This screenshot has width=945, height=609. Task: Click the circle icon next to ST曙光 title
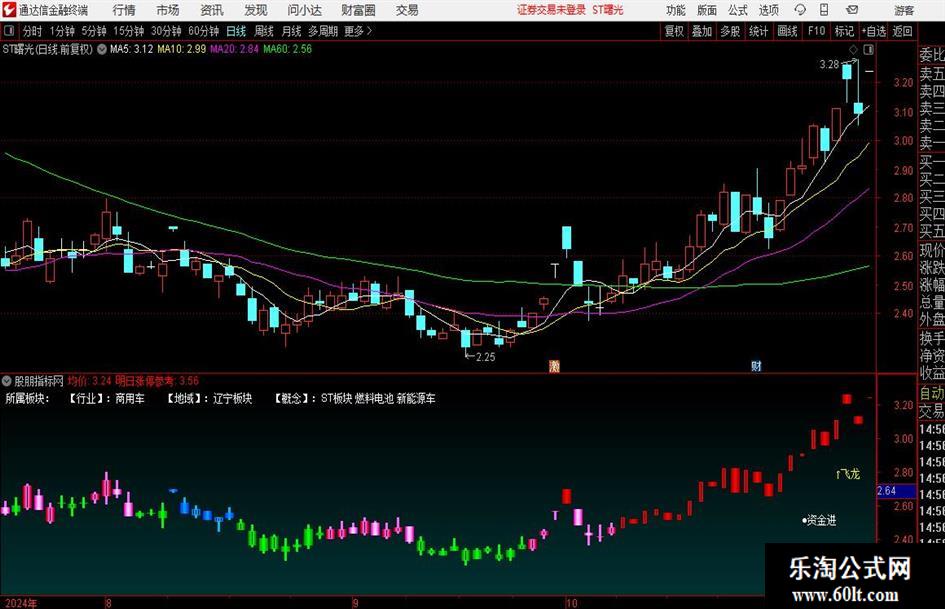pyautogui.click(x=102, y=49)
